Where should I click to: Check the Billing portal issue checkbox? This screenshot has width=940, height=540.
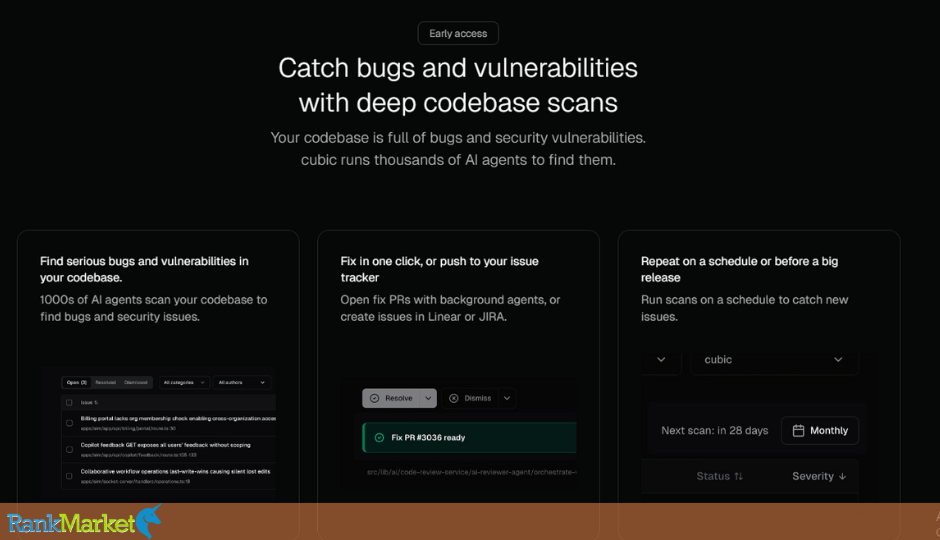point(69,423)
